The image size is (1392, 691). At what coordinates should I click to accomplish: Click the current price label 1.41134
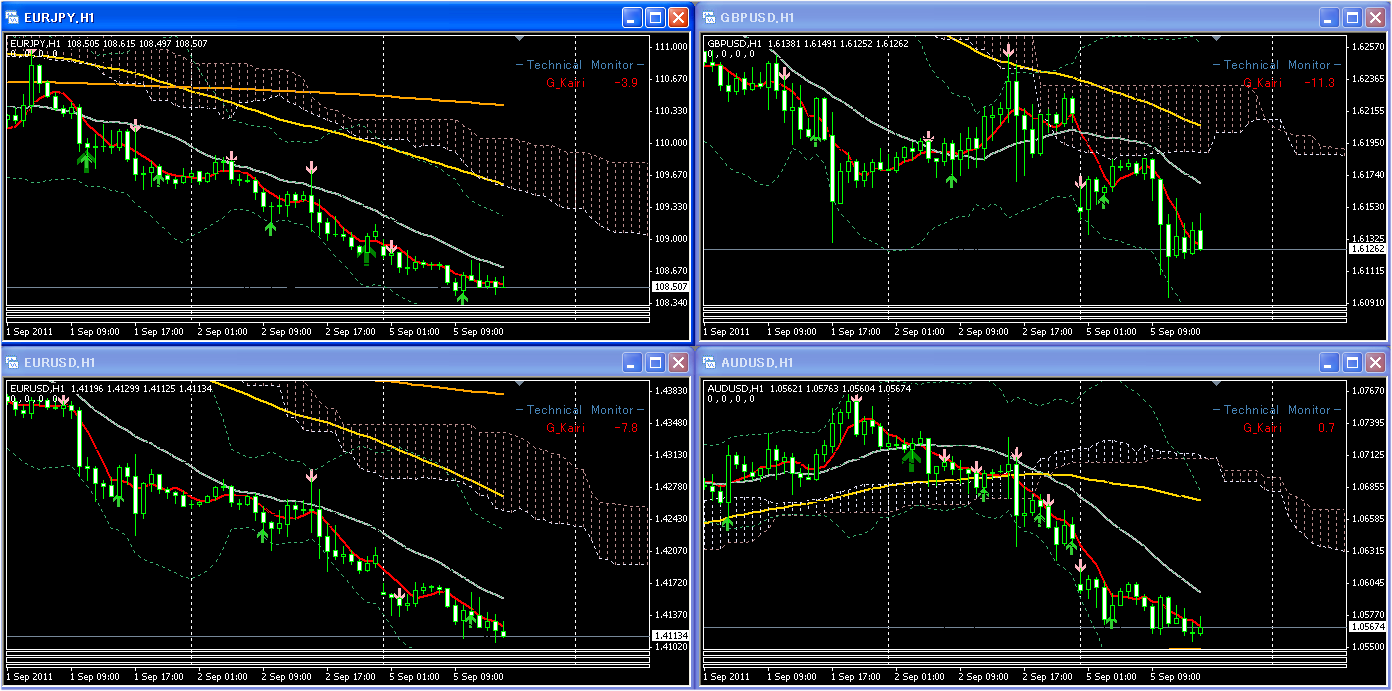668,636
